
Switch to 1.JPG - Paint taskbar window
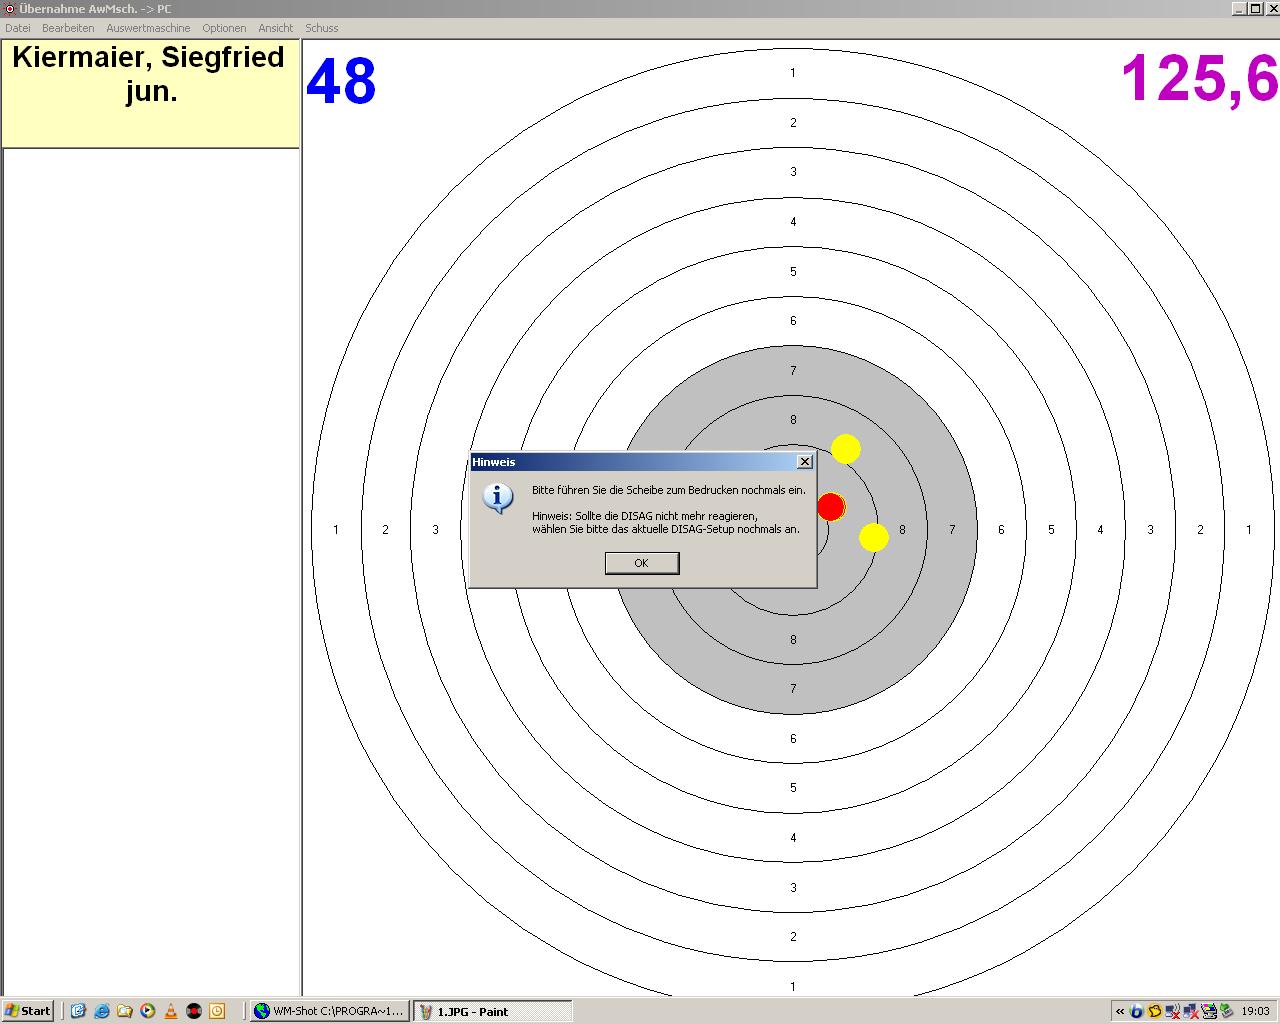[492, 1011]
